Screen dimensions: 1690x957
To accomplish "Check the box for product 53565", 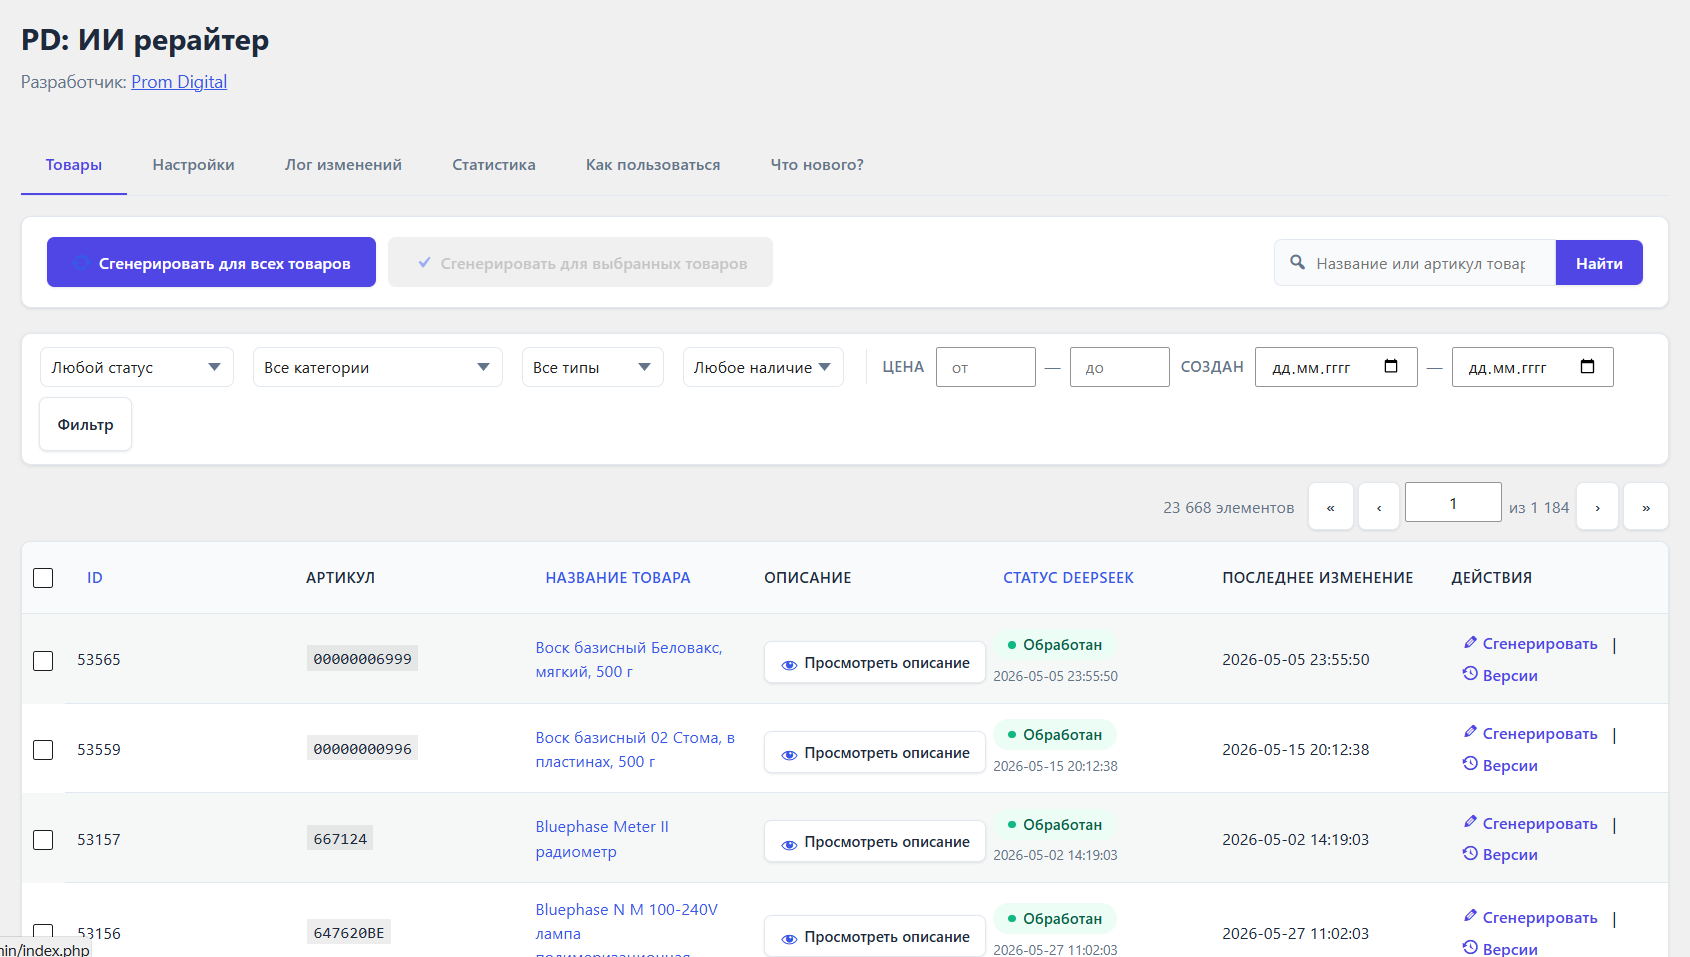I will (43, 660).
